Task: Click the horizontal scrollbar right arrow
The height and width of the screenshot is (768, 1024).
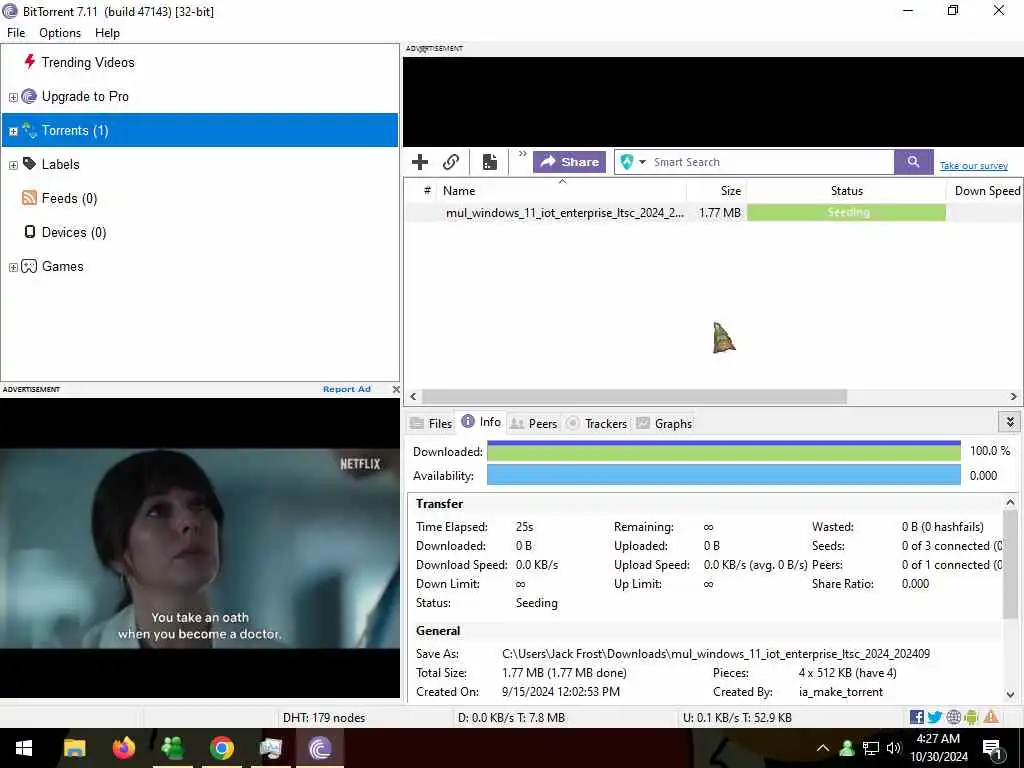Action: coord(1014,396)
